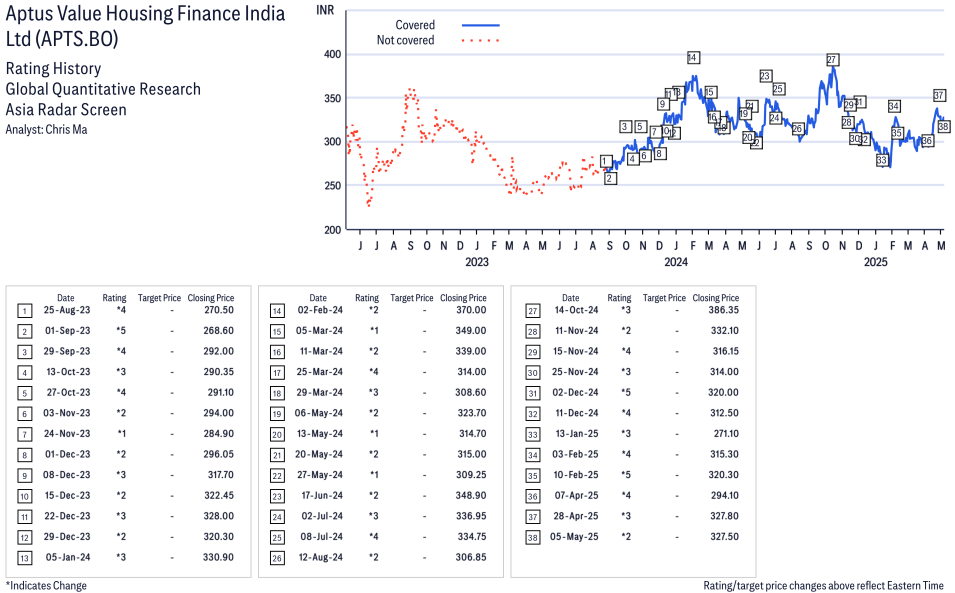Click the index box 33 beside 13-Jan-25
Screen dimensions: 955x593
click(533, 435)
